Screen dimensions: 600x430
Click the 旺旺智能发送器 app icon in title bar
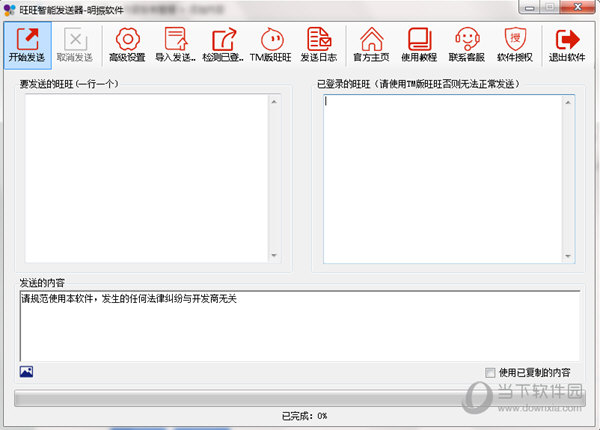click(x=9, y=10)
